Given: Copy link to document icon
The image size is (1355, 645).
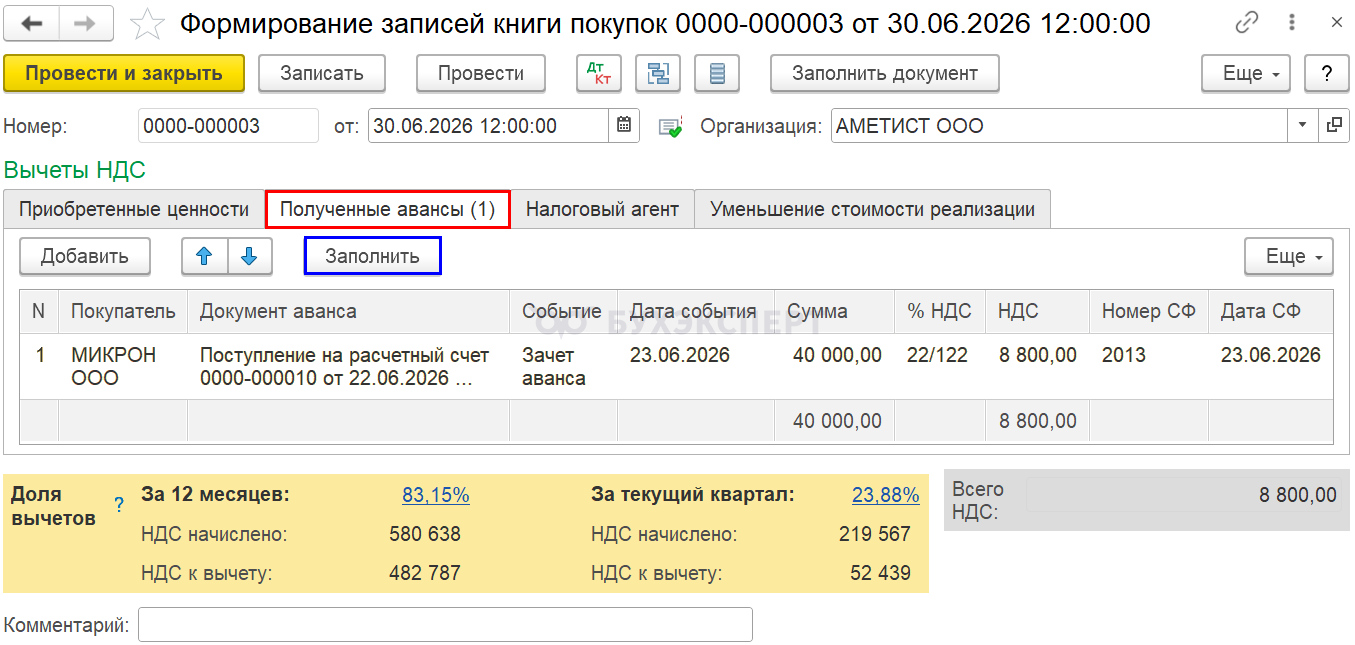Looking at the screenshot, I should click(x=1246, y=22).
